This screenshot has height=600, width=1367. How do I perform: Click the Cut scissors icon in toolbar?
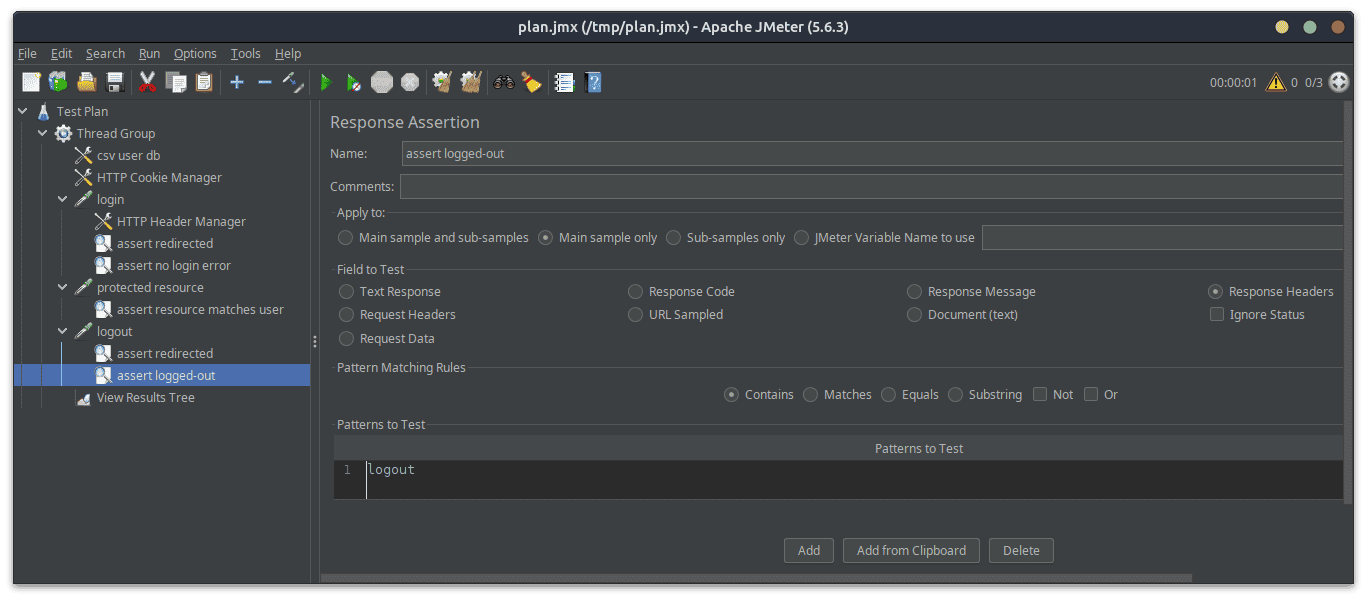click(147, 82)
